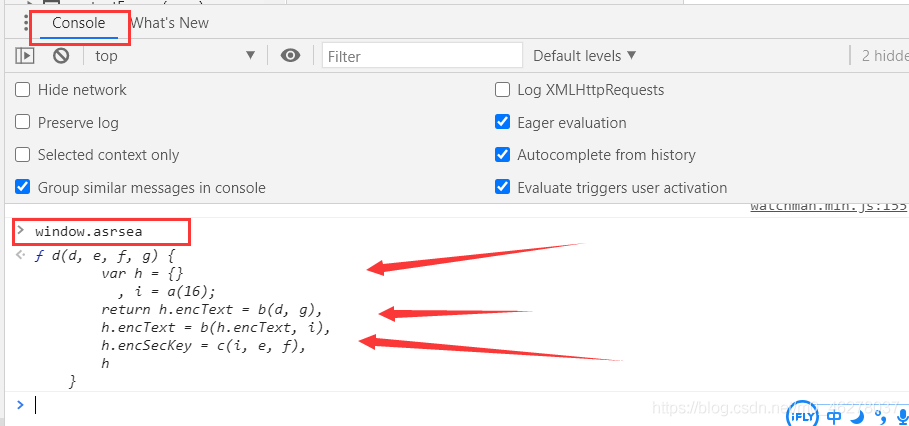Image resolution: width=909 pixels, height=426 pixels.
Task: Select the Console tab
Action: tap(79, 23)
